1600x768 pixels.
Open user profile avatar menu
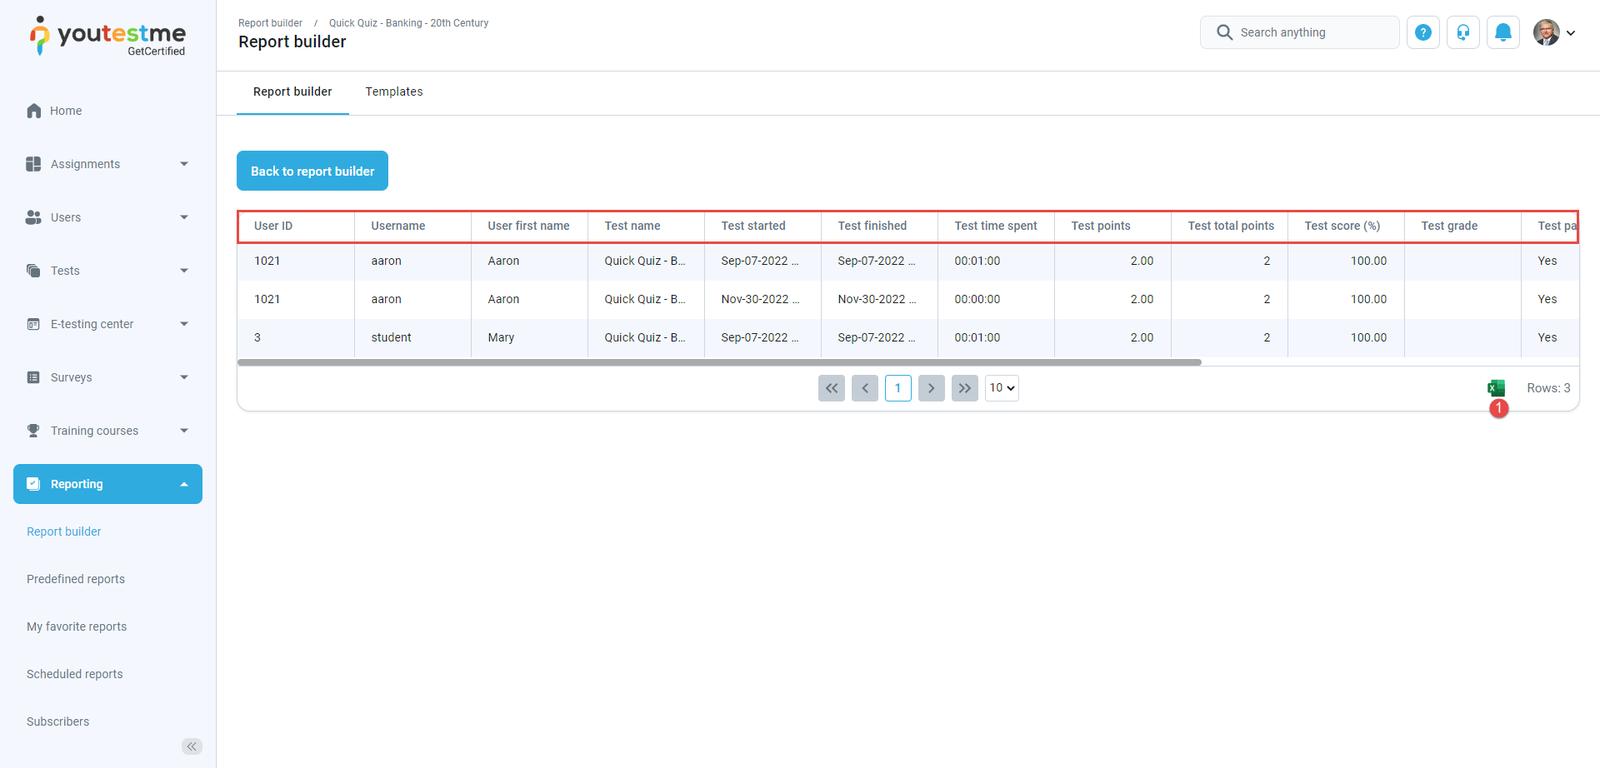click(x=1554, y=33)
